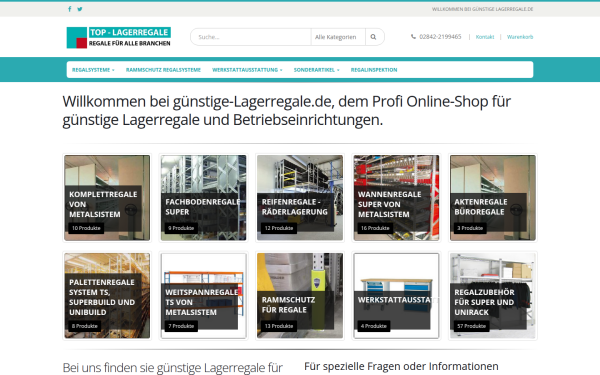Open the Werkstattausstattung workbench tile

396,296
